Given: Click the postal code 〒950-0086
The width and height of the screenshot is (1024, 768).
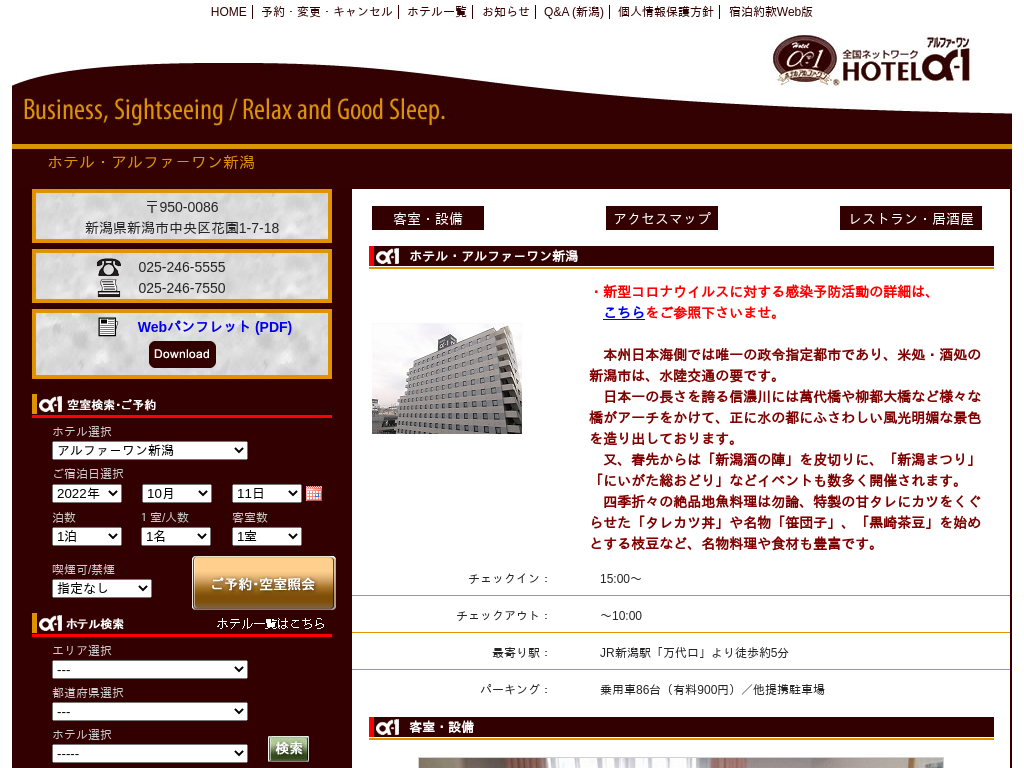Looking at the screenshot, I should tap(182, 207).
